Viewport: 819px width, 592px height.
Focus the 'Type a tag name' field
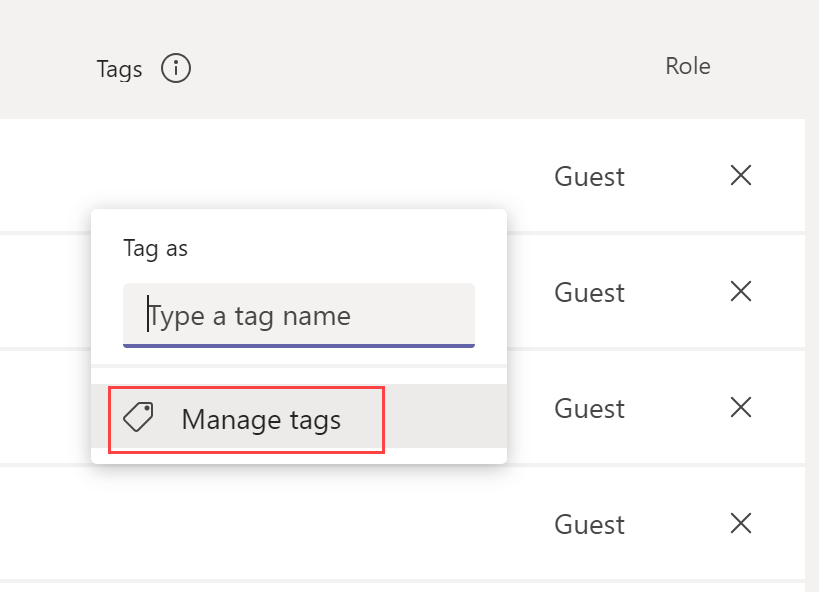coord(299,315)
